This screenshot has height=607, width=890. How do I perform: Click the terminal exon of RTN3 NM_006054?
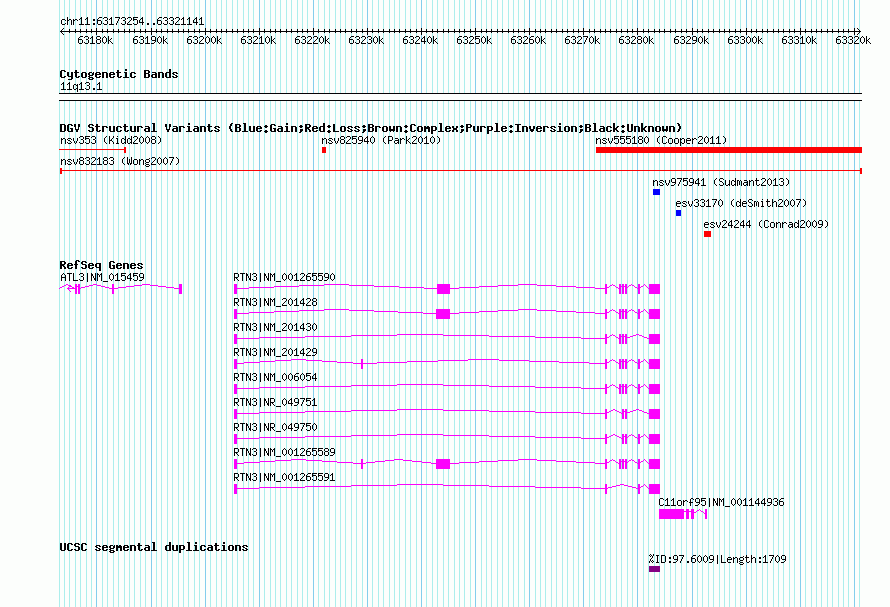pos(654,389)
